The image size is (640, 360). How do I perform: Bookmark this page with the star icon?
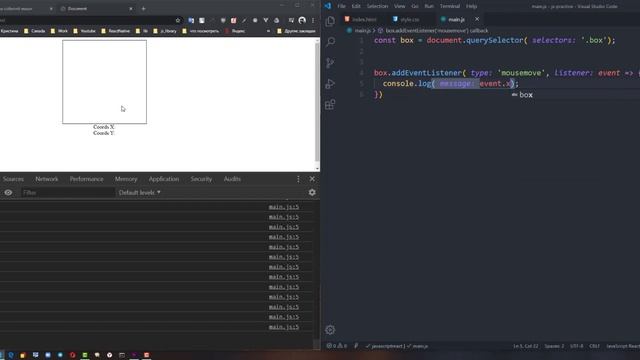click(x=178, y=20)
